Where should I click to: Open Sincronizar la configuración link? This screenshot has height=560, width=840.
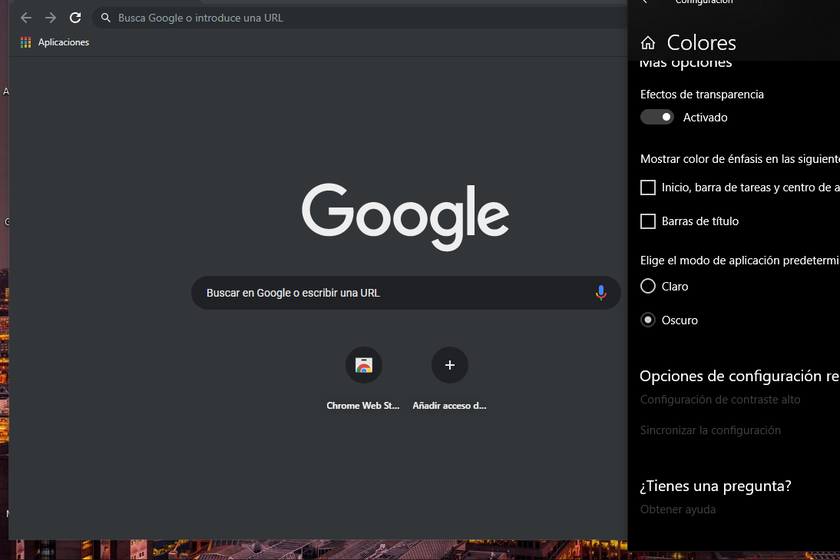click(710, 430)
